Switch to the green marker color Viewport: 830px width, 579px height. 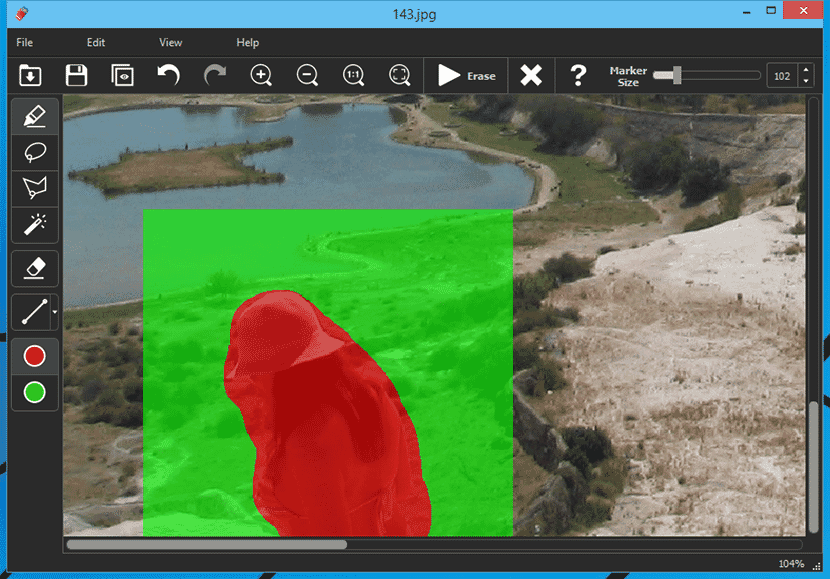[35, 392]
